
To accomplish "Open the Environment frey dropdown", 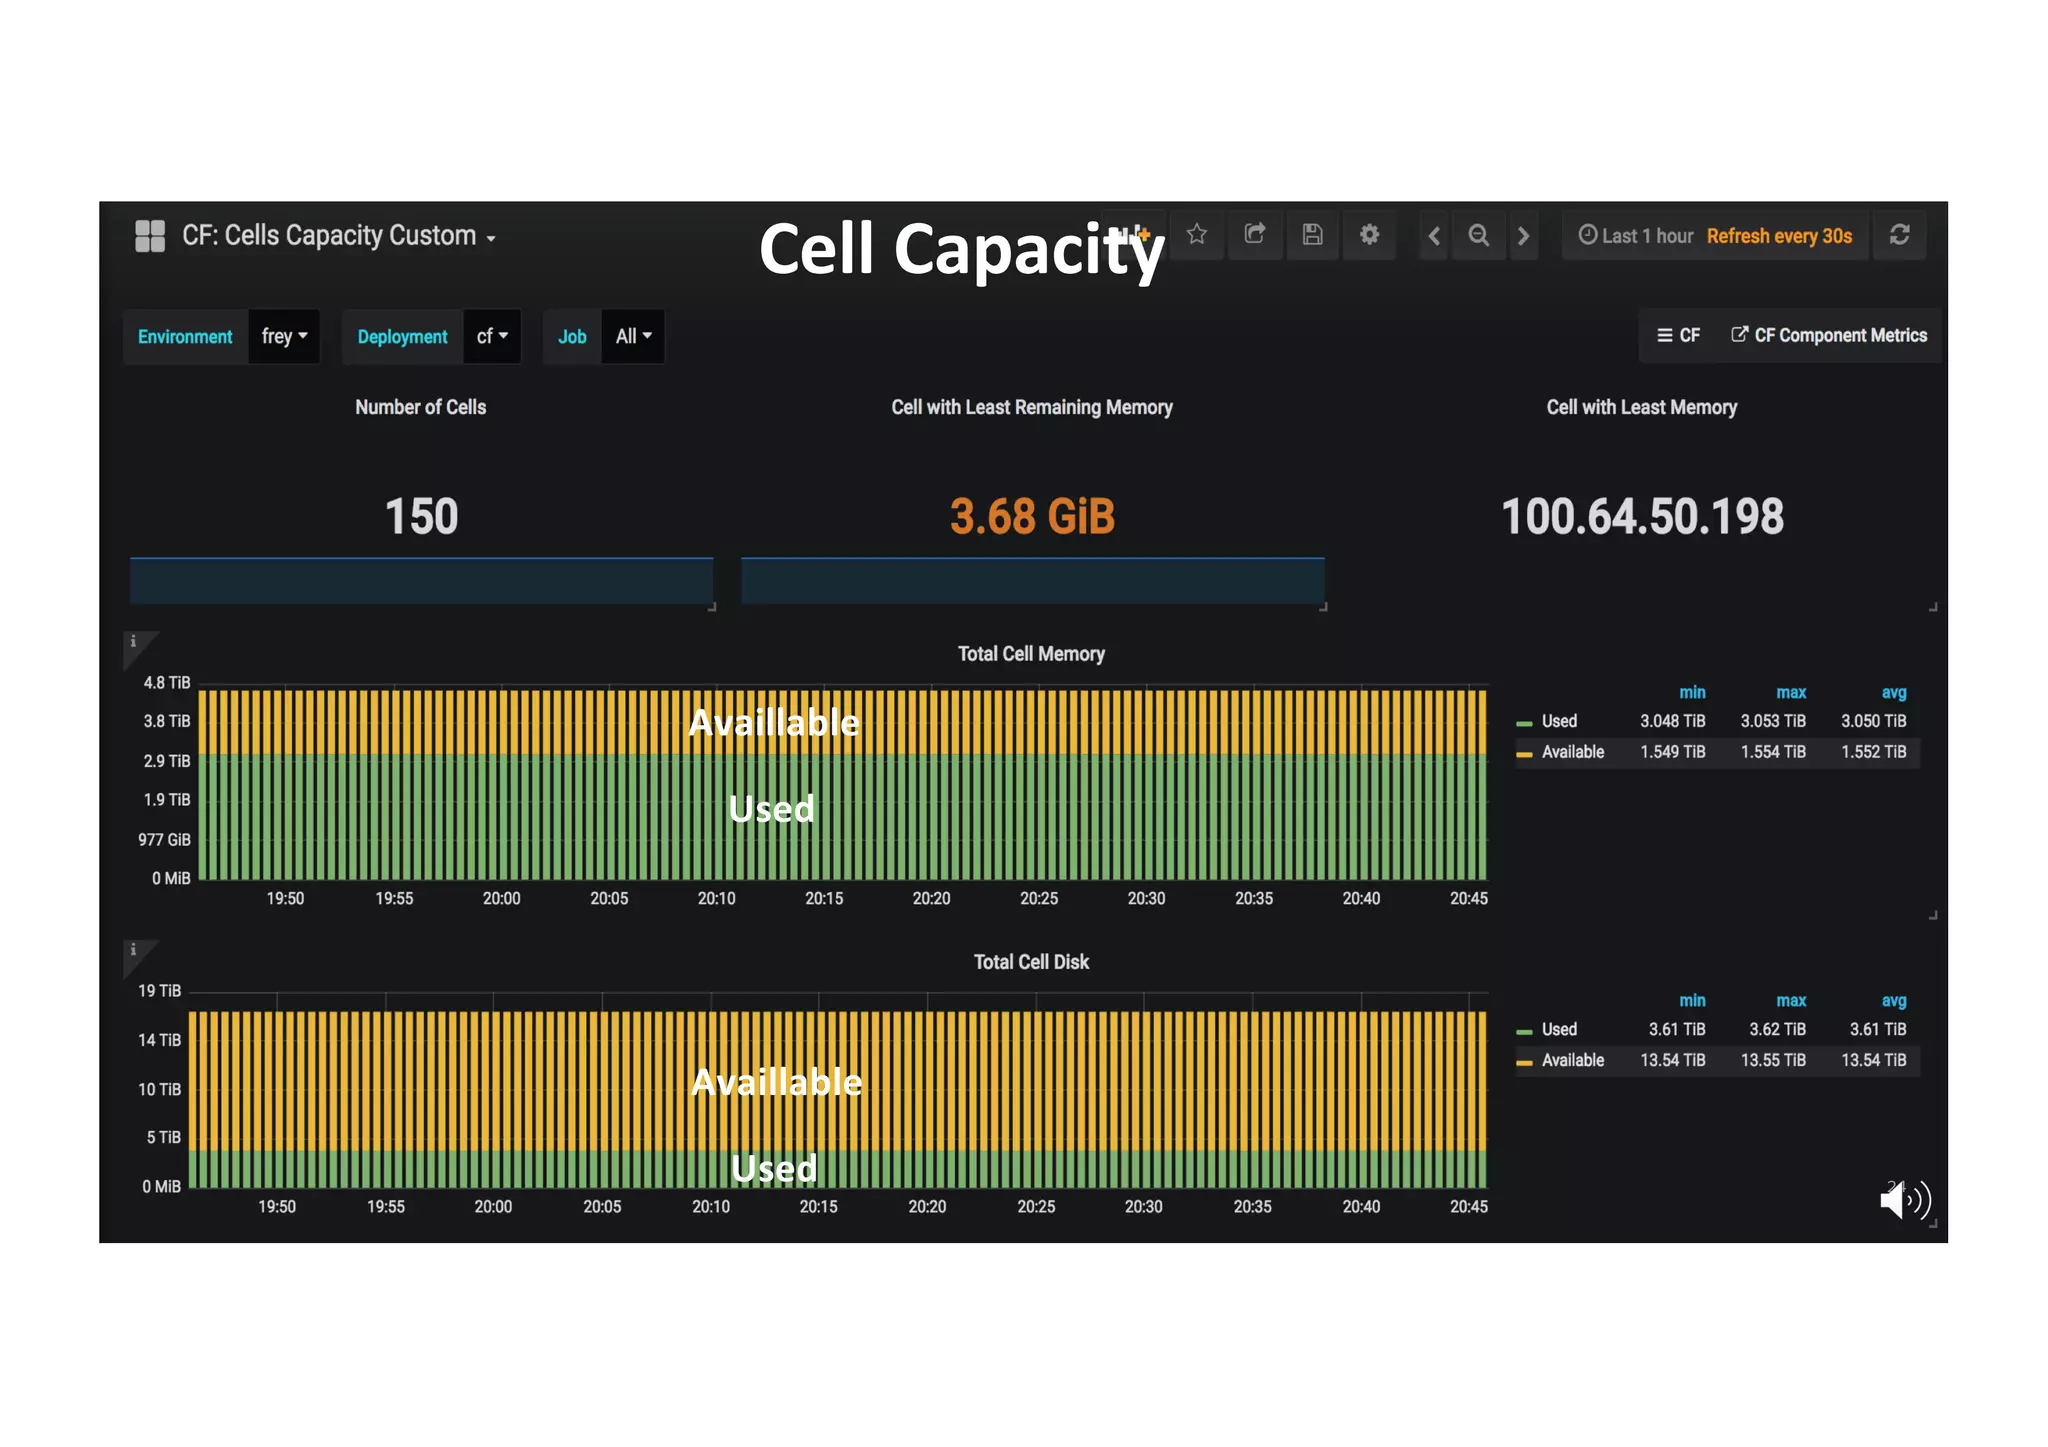I will [x=284, y=337].
